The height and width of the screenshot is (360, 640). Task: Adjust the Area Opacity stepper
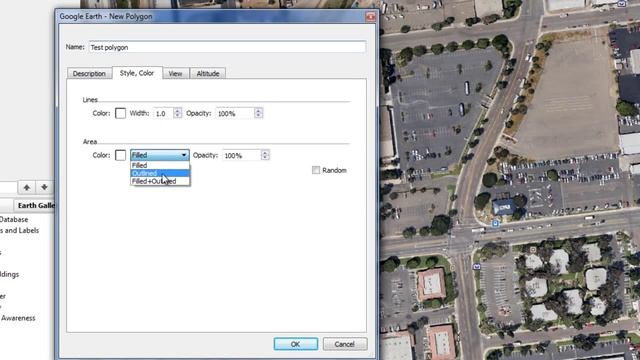[265, 156]
